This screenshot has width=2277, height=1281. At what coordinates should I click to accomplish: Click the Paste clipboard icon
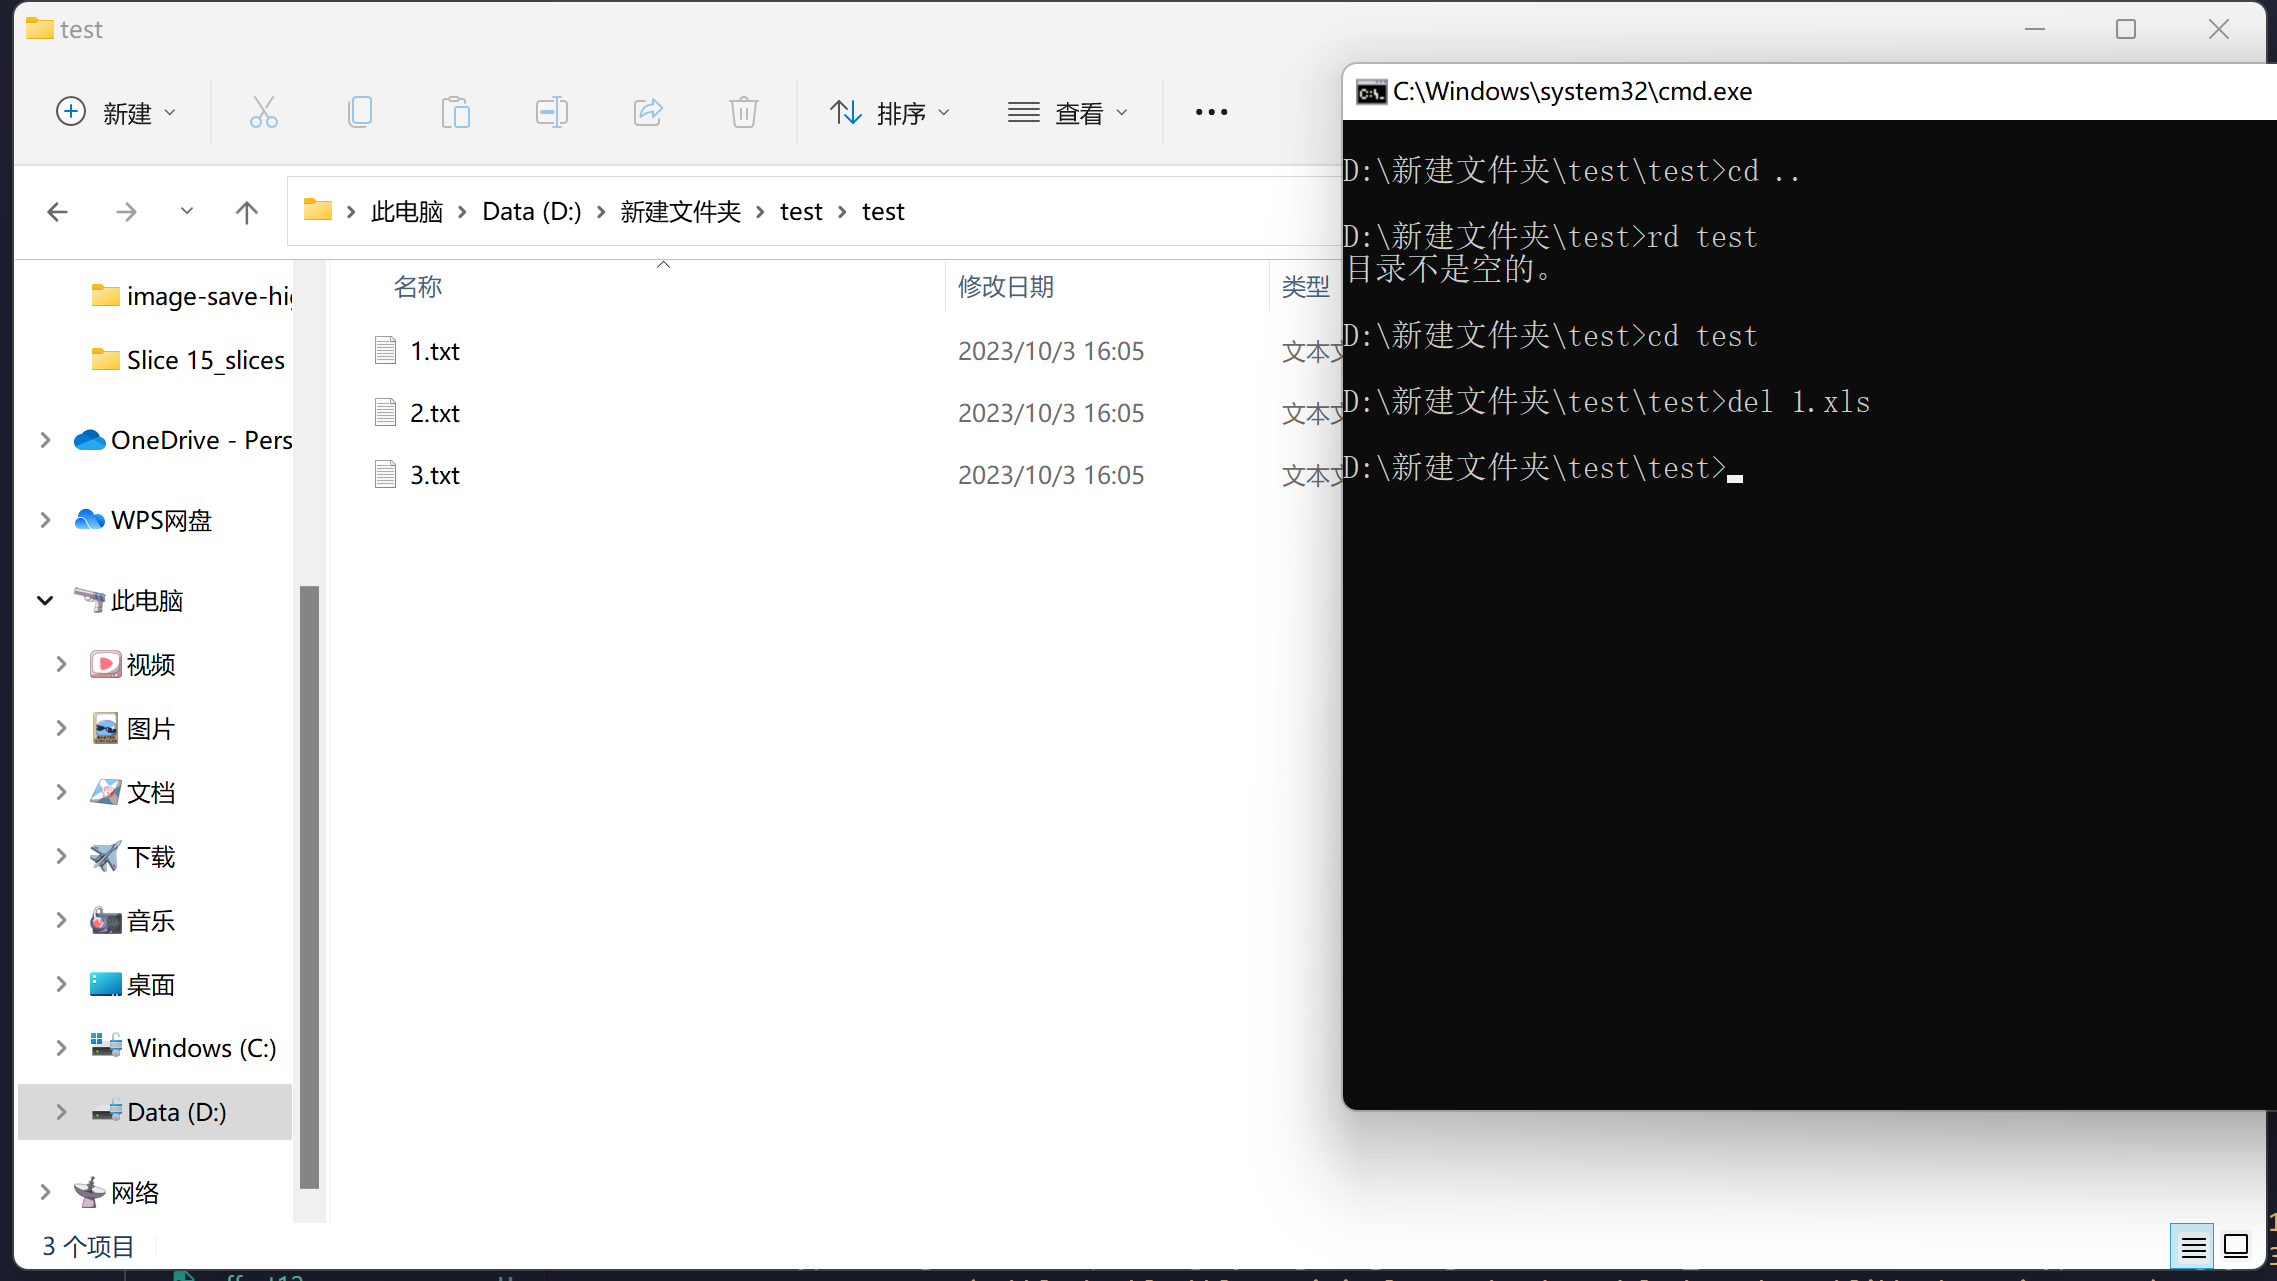click(x=456, y=112)
